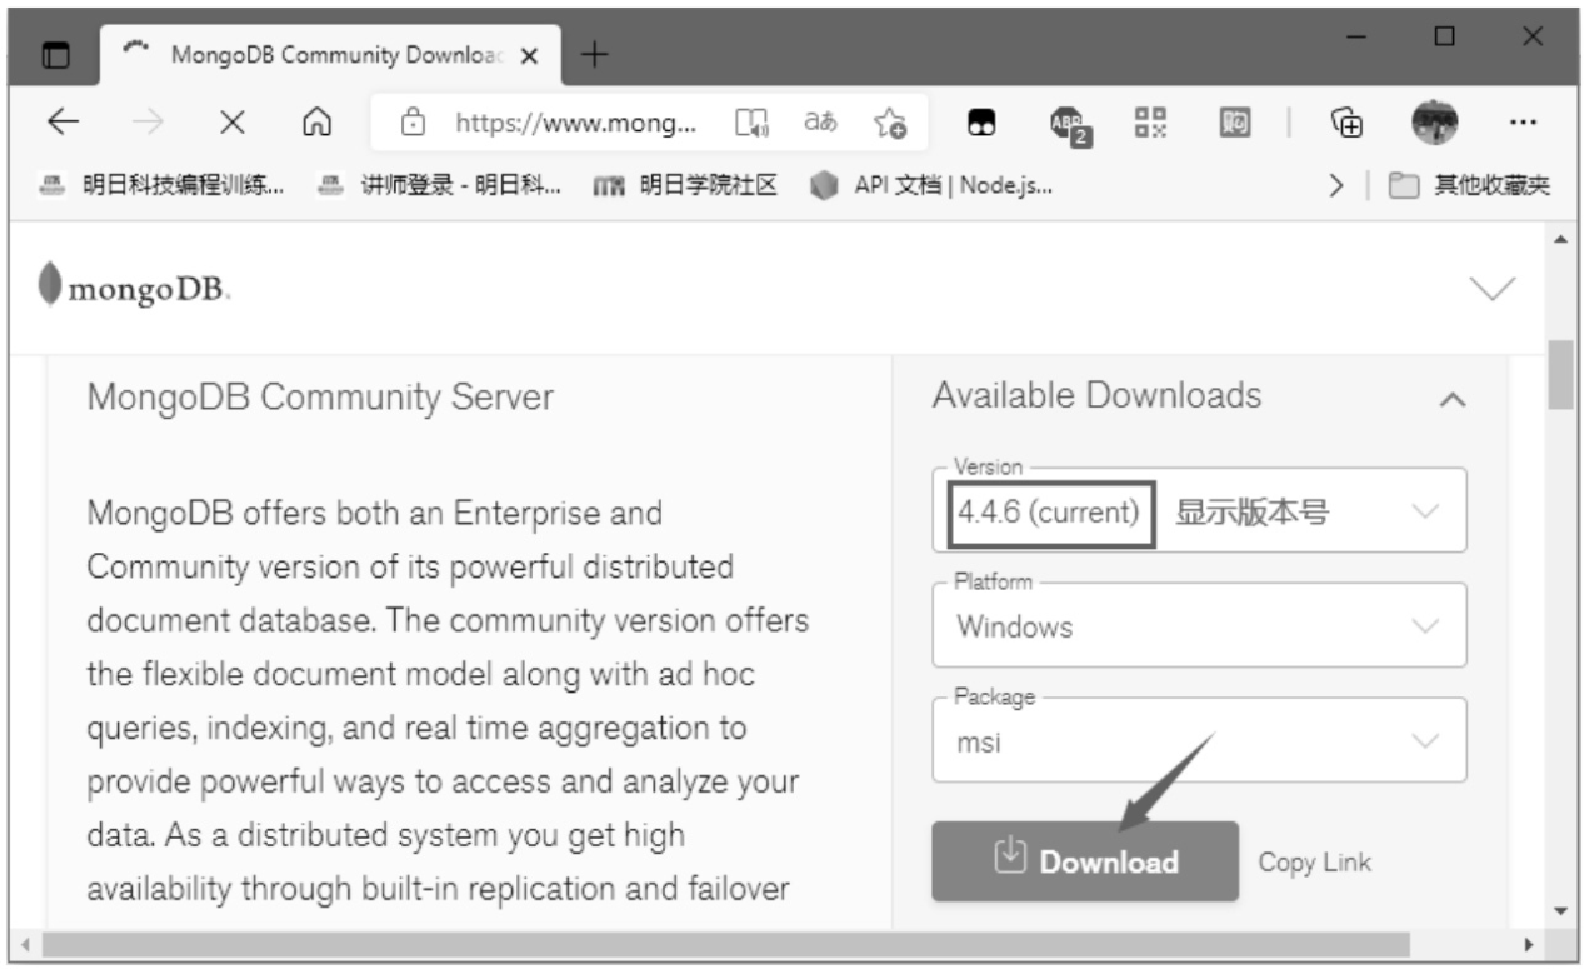Screen dimensions: 1588x973
Task: Open the 讲师登录 - 明日科 bookmark
Action: tap(439, 185)
